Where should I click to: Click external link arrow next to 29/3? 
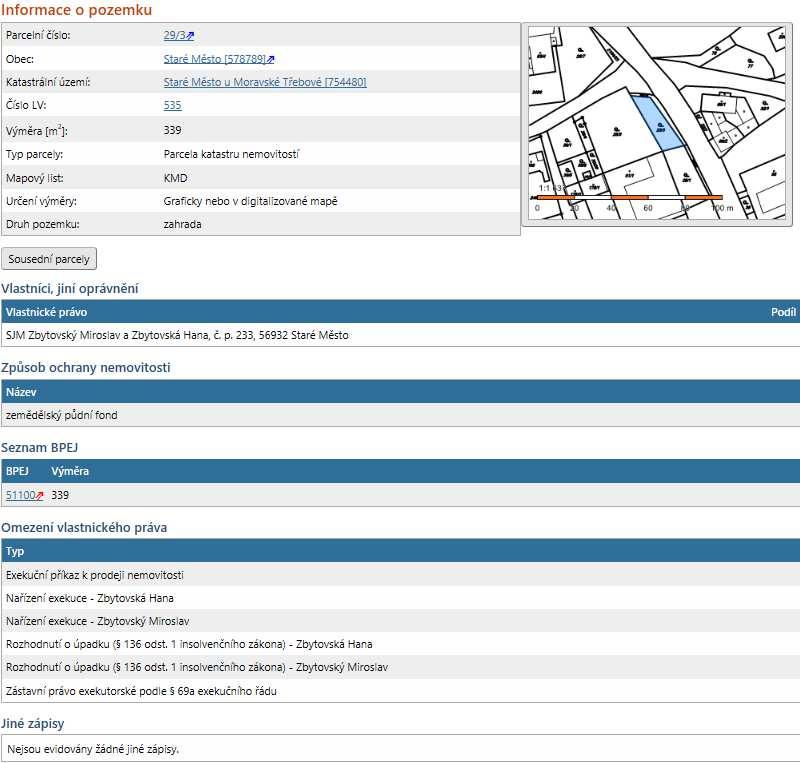[x=190, y=36]
